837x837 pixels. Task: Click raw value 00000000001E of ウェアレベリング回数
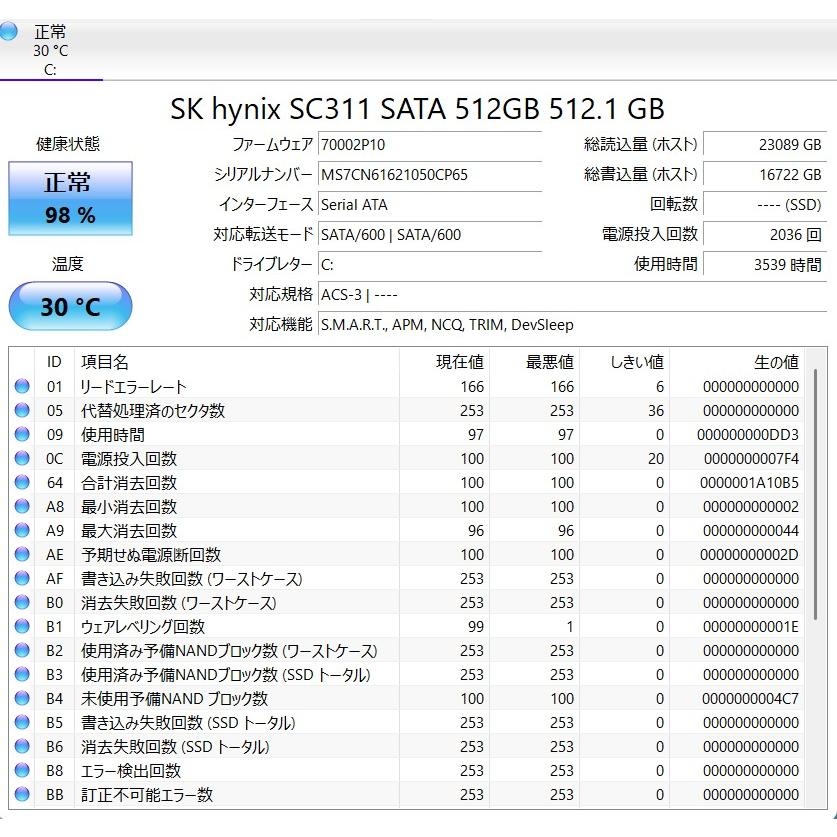pyautogui.click(x=751, y=627)
